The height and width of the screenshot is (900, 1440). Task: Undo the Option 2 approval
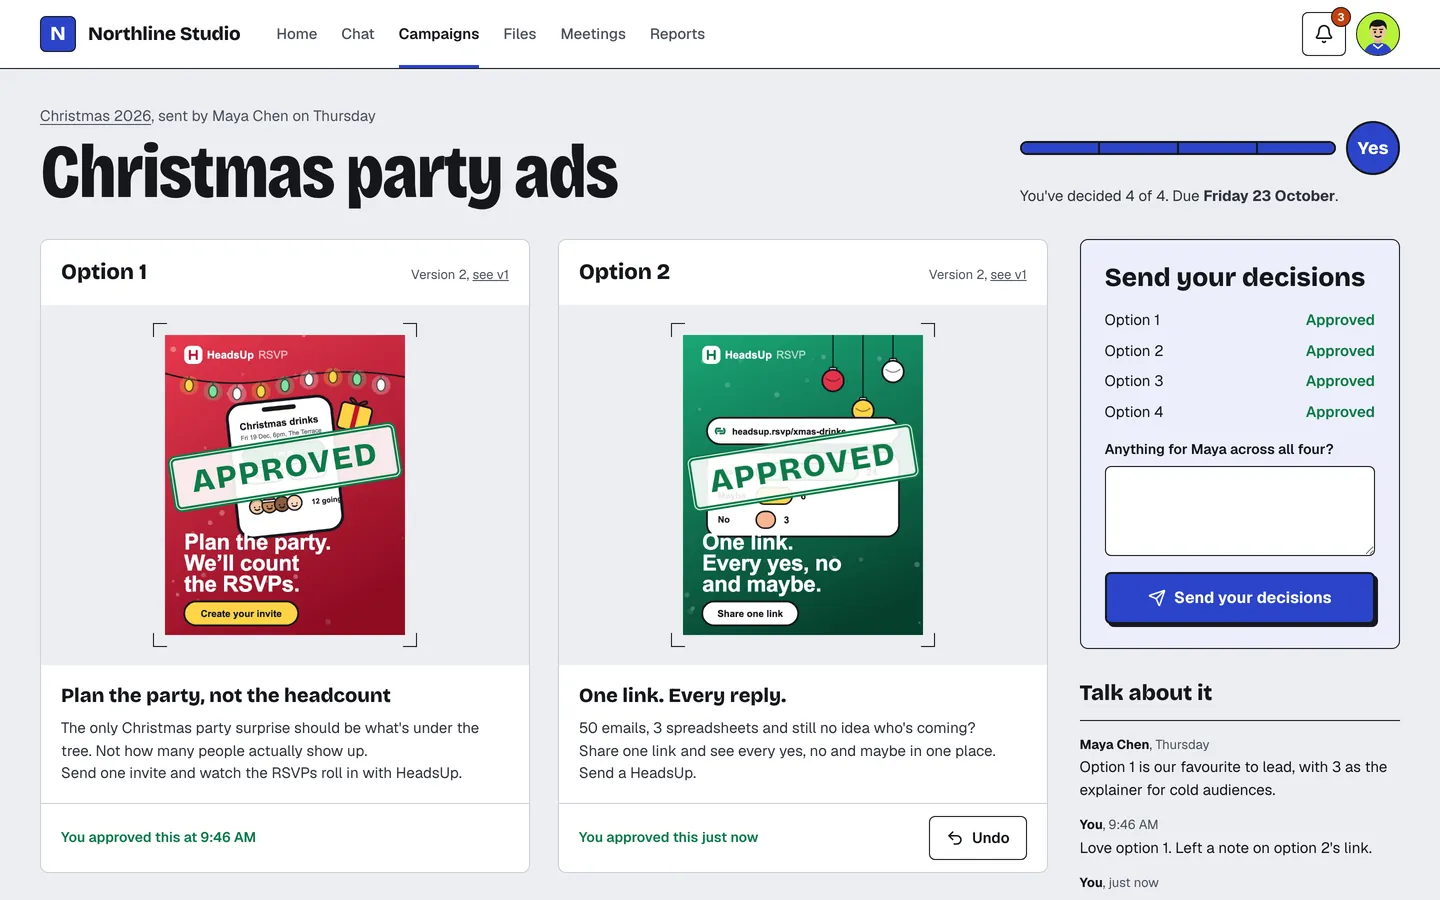click(x=978, y=838)
